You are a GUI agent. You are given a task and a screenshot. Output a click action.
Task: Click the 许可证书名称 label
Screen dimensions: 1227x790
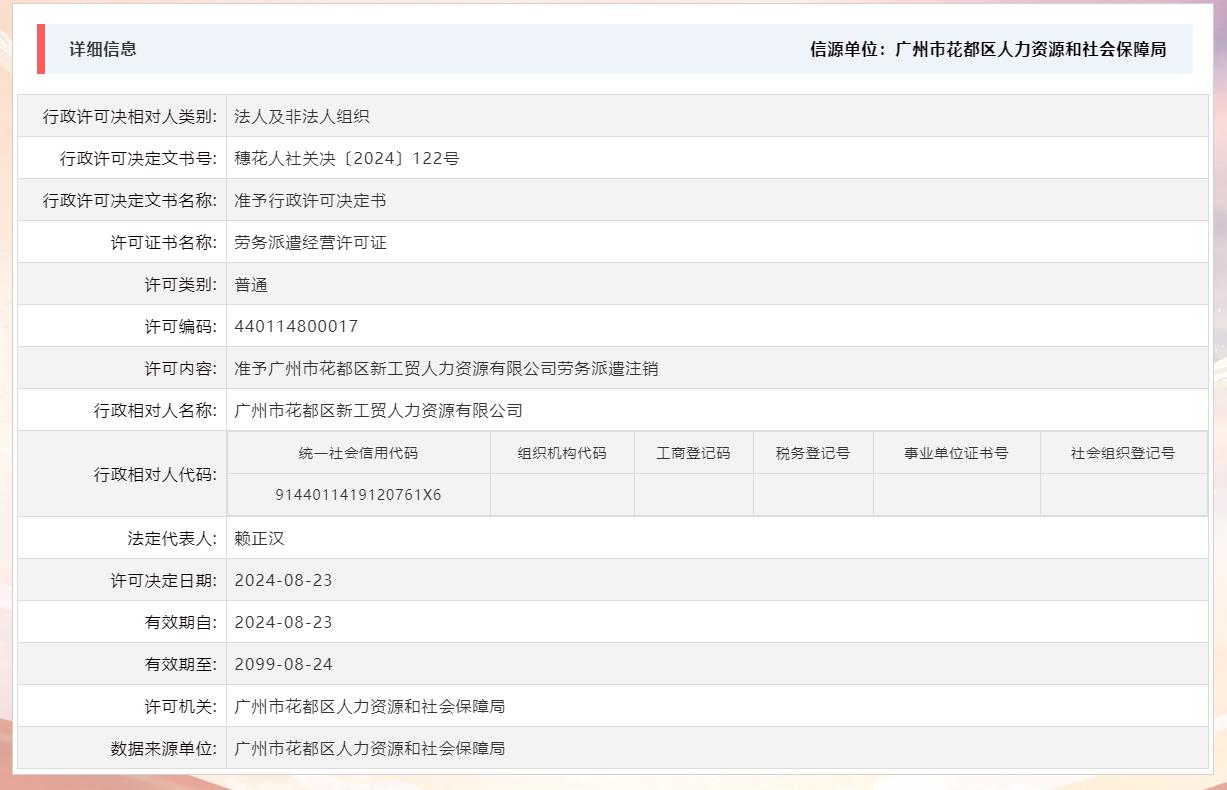(x=164, y=242)
